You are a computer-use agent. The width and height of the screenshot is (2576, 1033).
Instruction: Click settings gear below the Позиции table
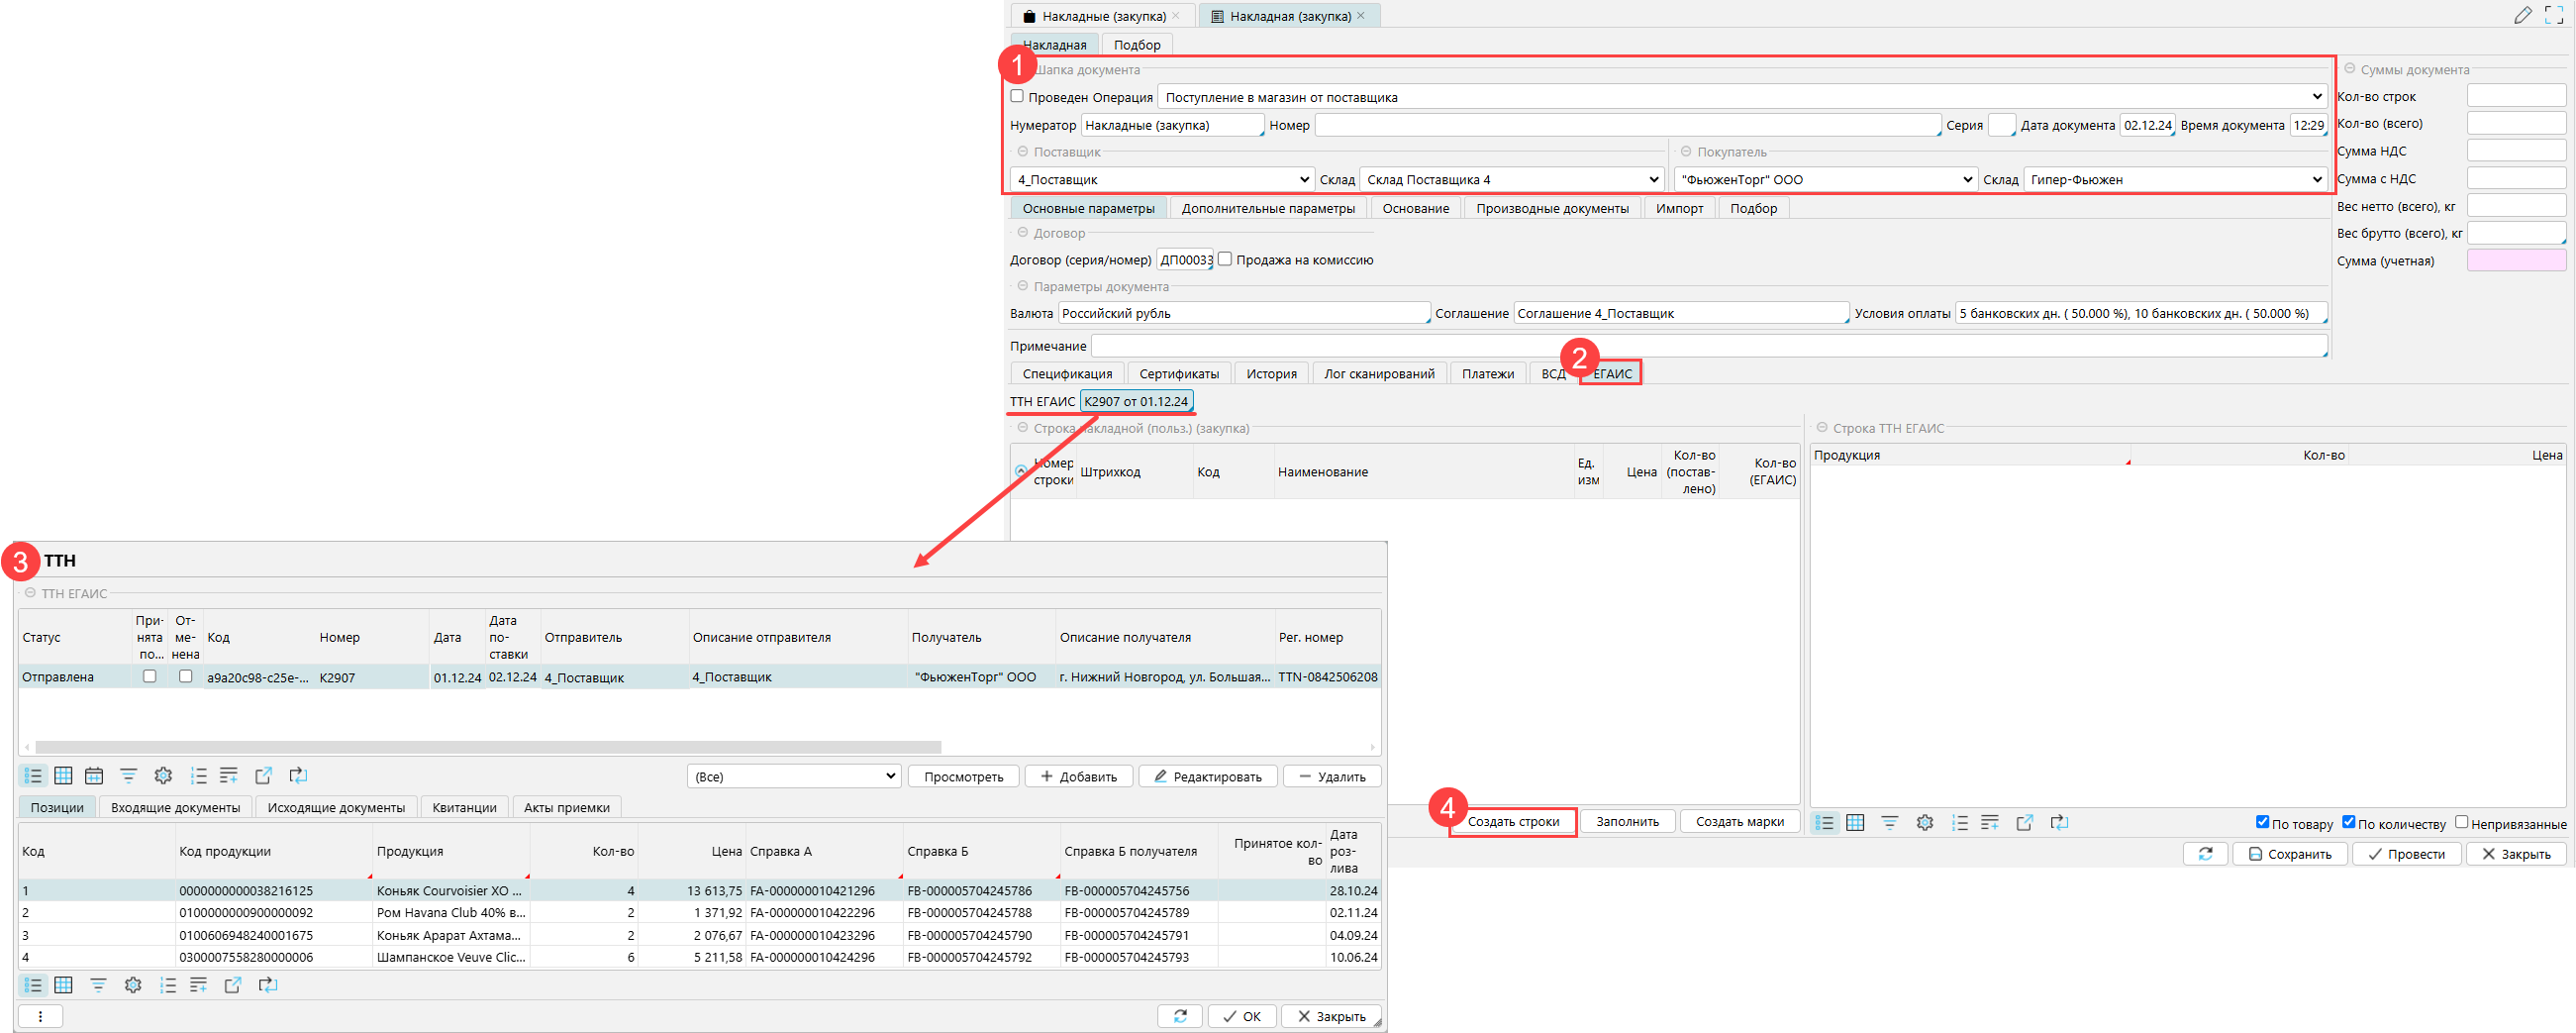point(133,986)
